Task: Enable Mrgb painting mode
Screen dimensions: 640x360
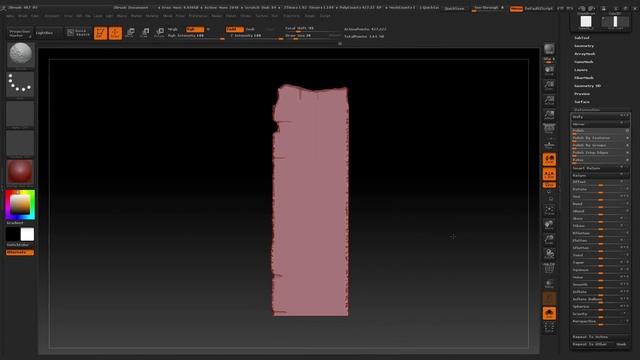Action: point(173,29)
